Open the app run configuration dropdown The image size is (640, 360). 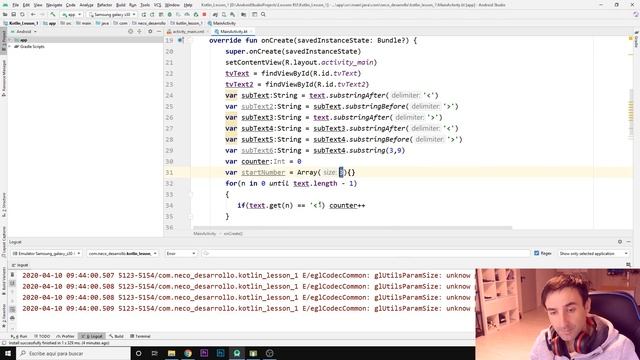(71, 14)
